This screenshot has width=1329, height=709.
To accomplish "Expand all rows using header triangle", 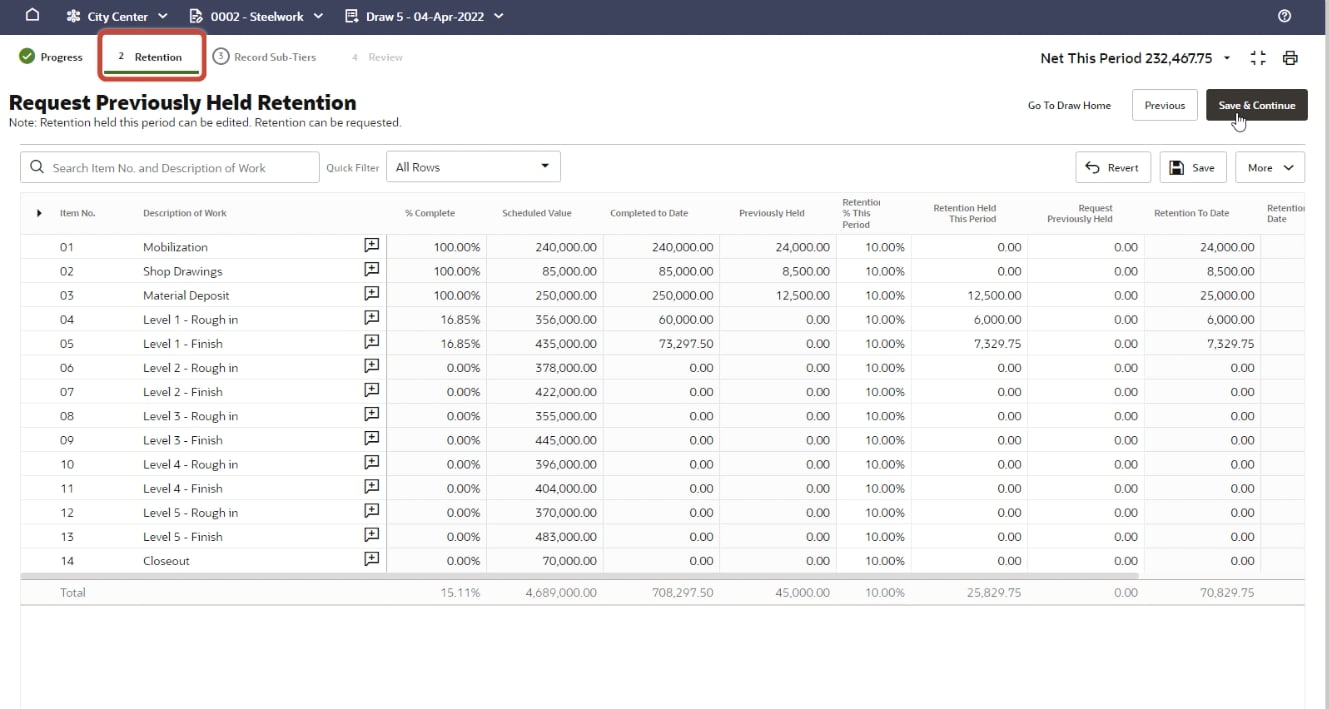I will pyautogui.click(x=39, y=213).
